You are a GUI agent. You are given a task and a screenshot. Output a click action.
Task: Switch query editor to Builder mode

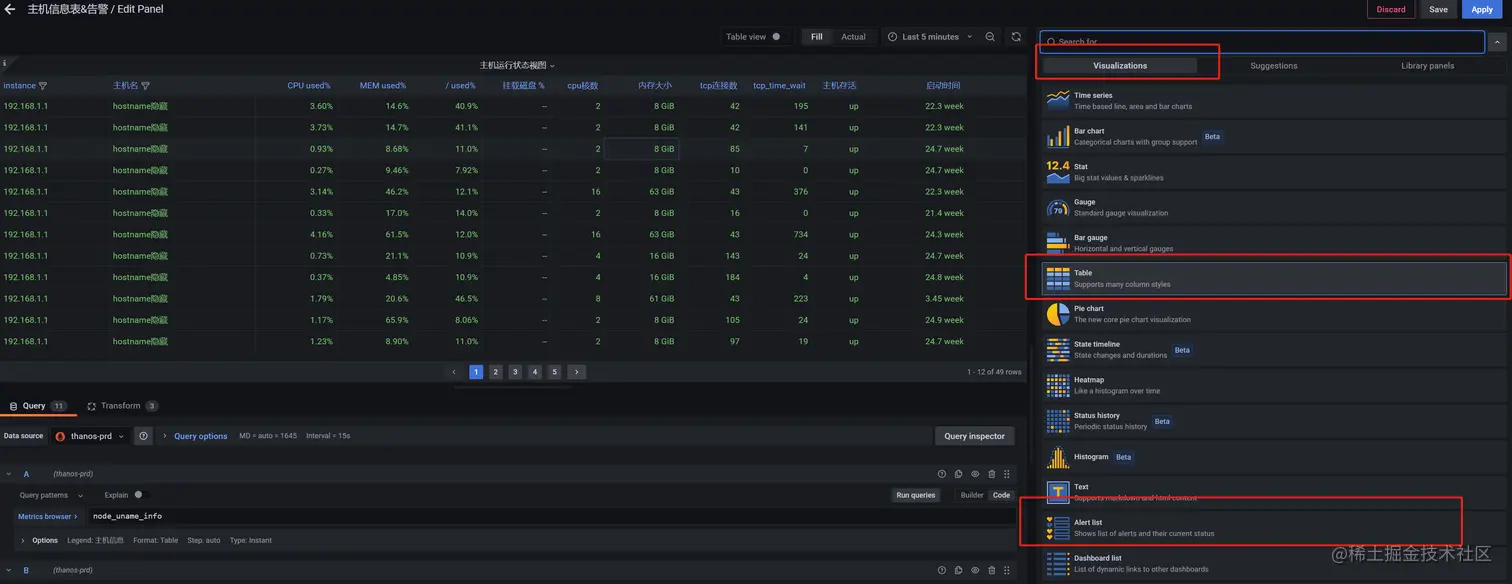(972, 495)
